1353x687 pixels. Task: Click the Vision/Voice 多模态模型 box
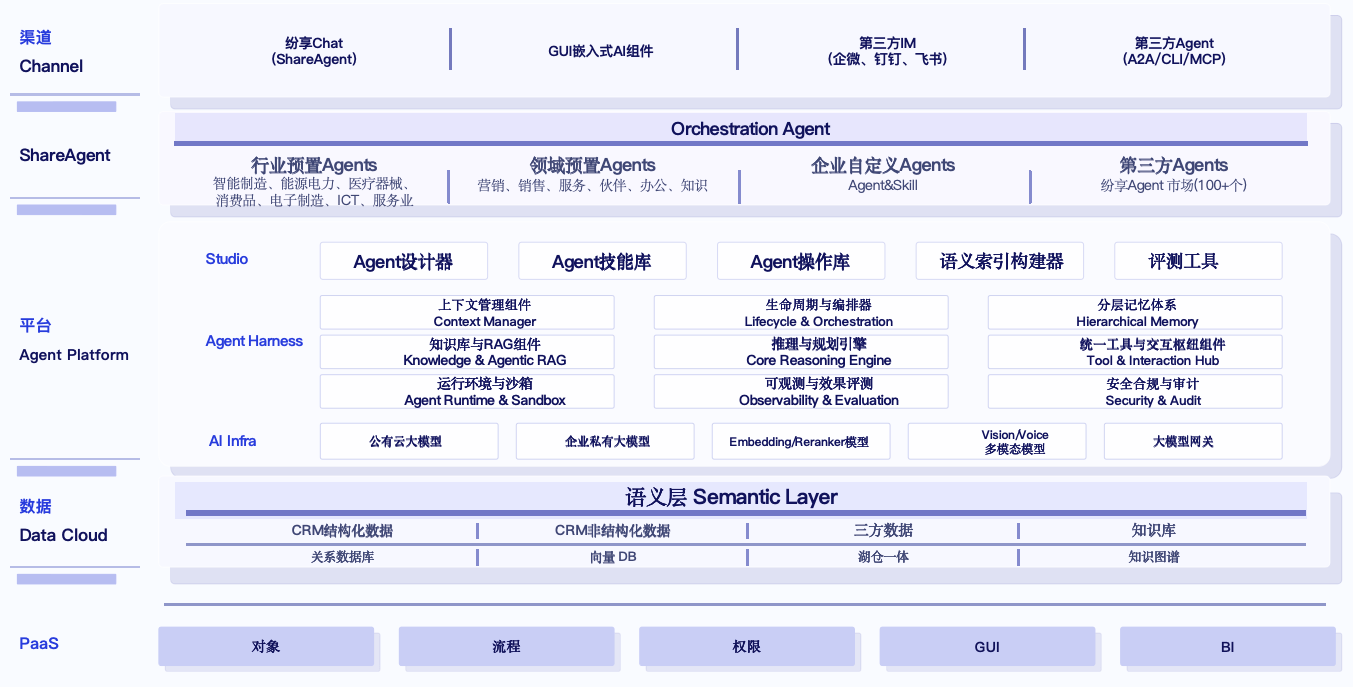997,441
